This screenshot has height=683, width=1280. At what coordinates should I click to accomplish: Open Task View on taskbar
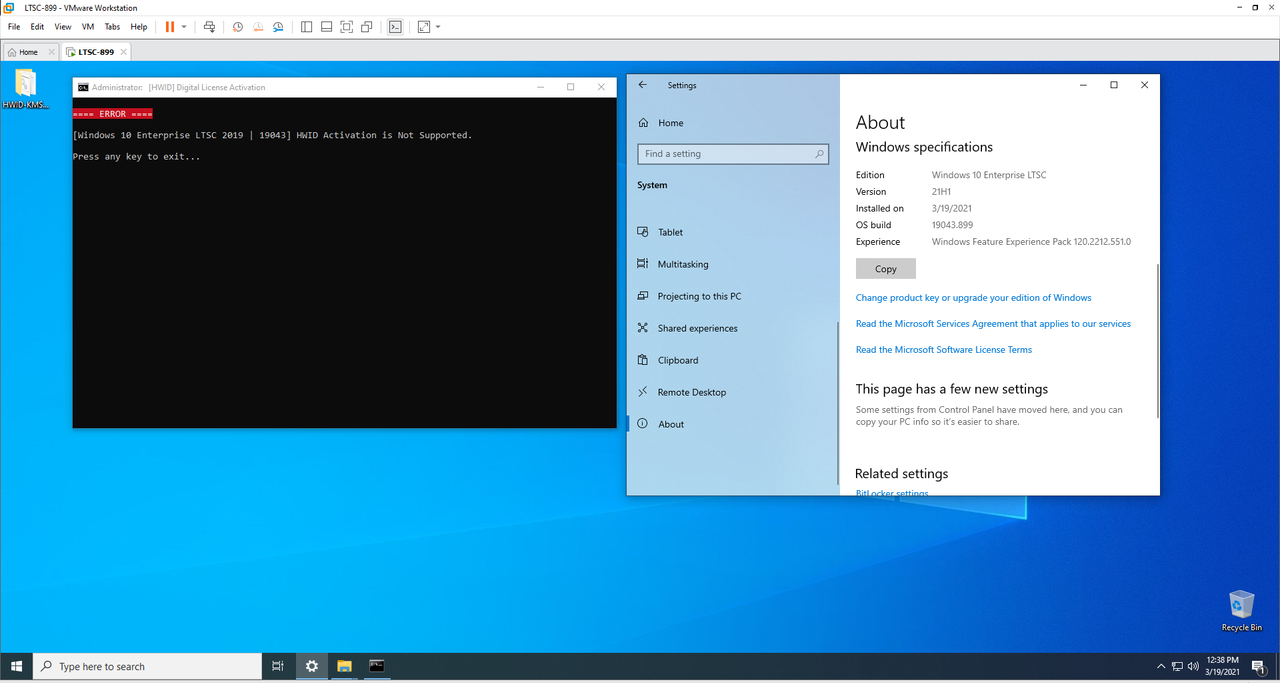pos(278,666)
